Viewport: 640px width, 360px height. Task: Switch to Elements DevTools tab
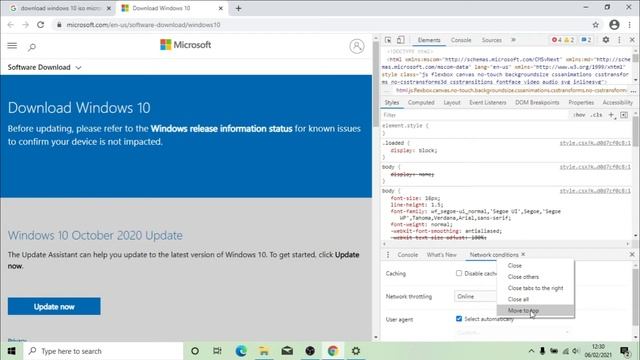point(429,40)
